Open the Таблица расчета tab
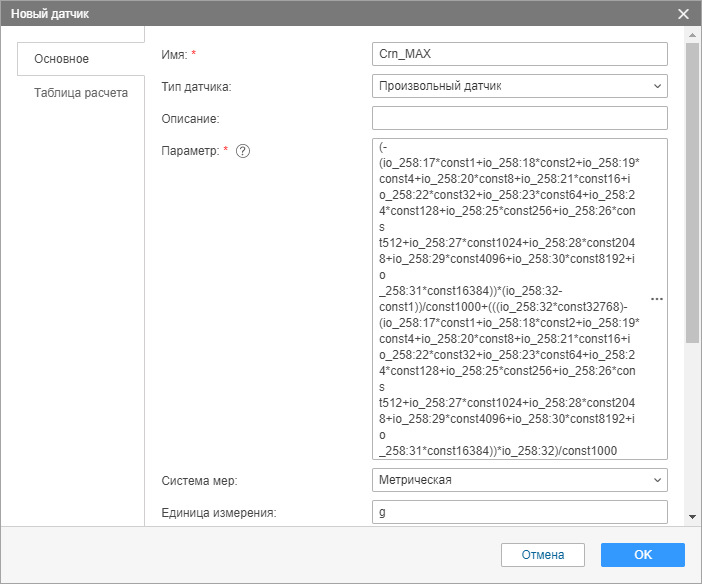This screenshot has height=584, width=702. [81, 93]
